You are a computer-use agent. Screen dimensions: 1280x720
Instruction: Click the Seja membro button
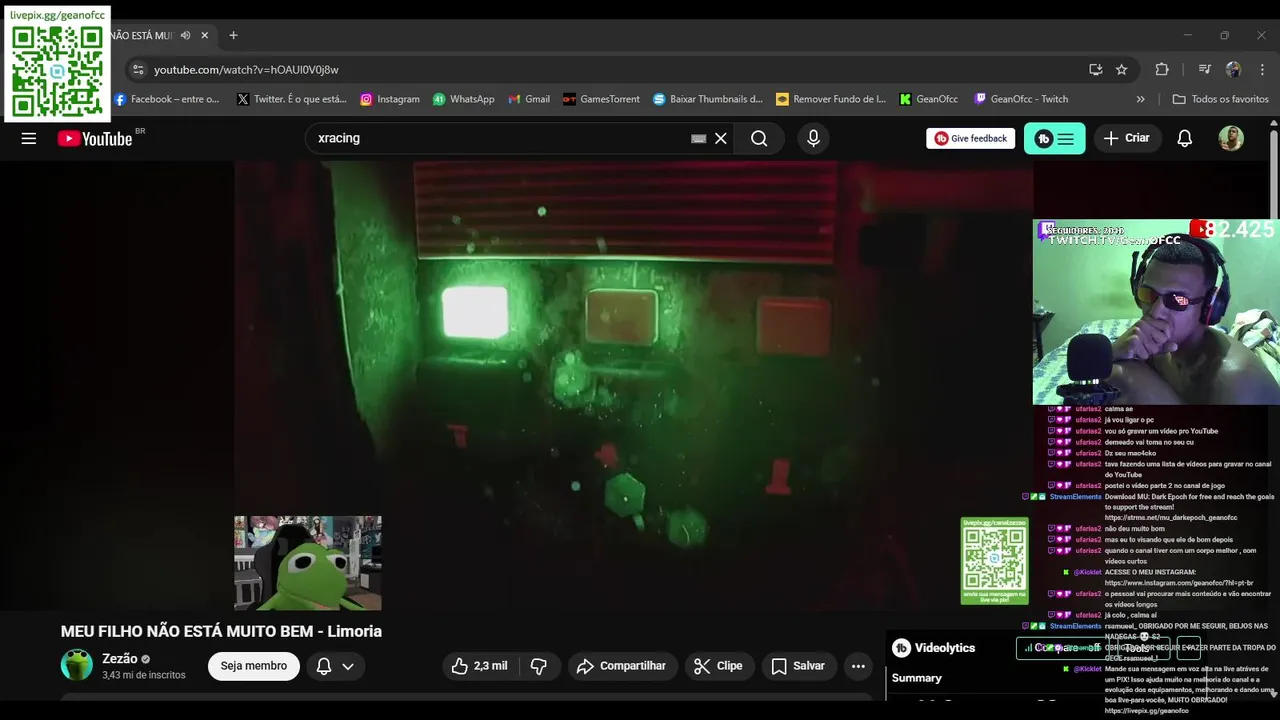[x=254, y=666]
